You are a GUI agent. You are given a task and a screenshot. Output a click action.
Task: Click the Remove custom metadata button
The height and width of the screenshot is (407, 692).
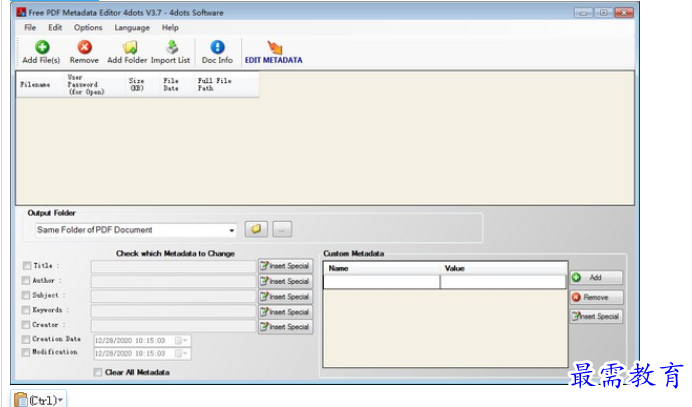(x=596, y=297)
